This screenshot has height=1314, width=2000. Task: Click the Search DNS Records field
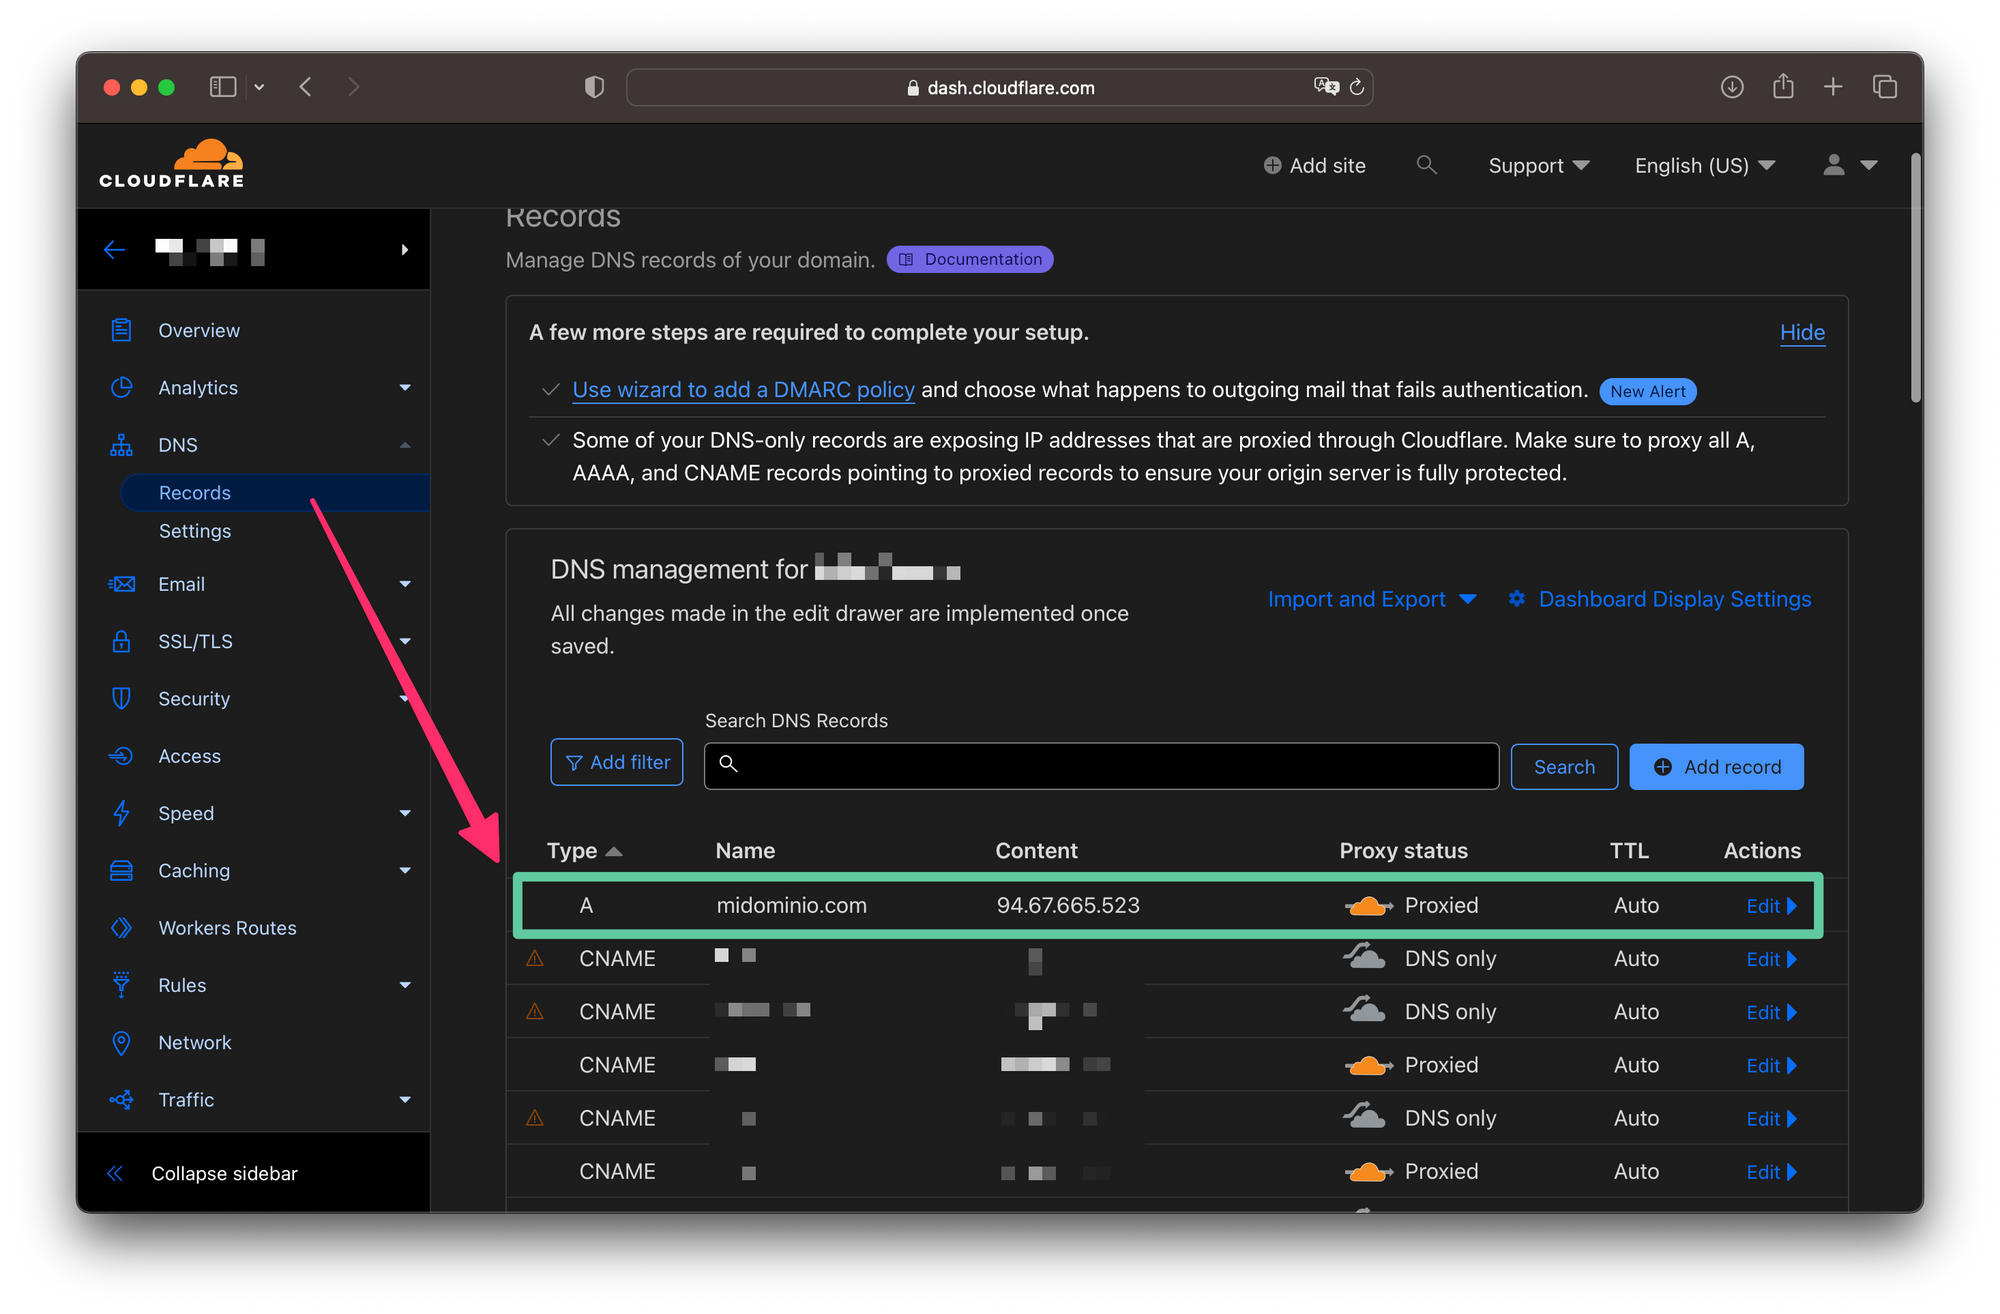(1101, 766)
